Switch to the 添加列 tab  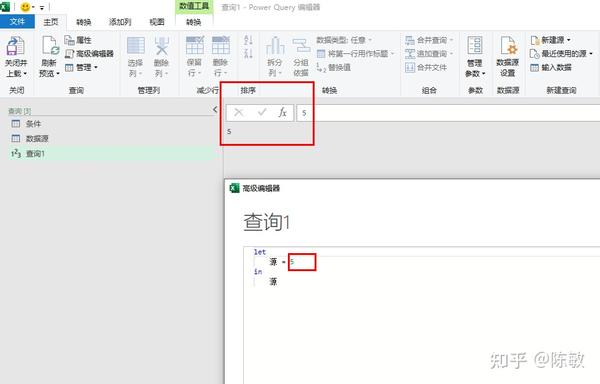click(x=120, y=22)
